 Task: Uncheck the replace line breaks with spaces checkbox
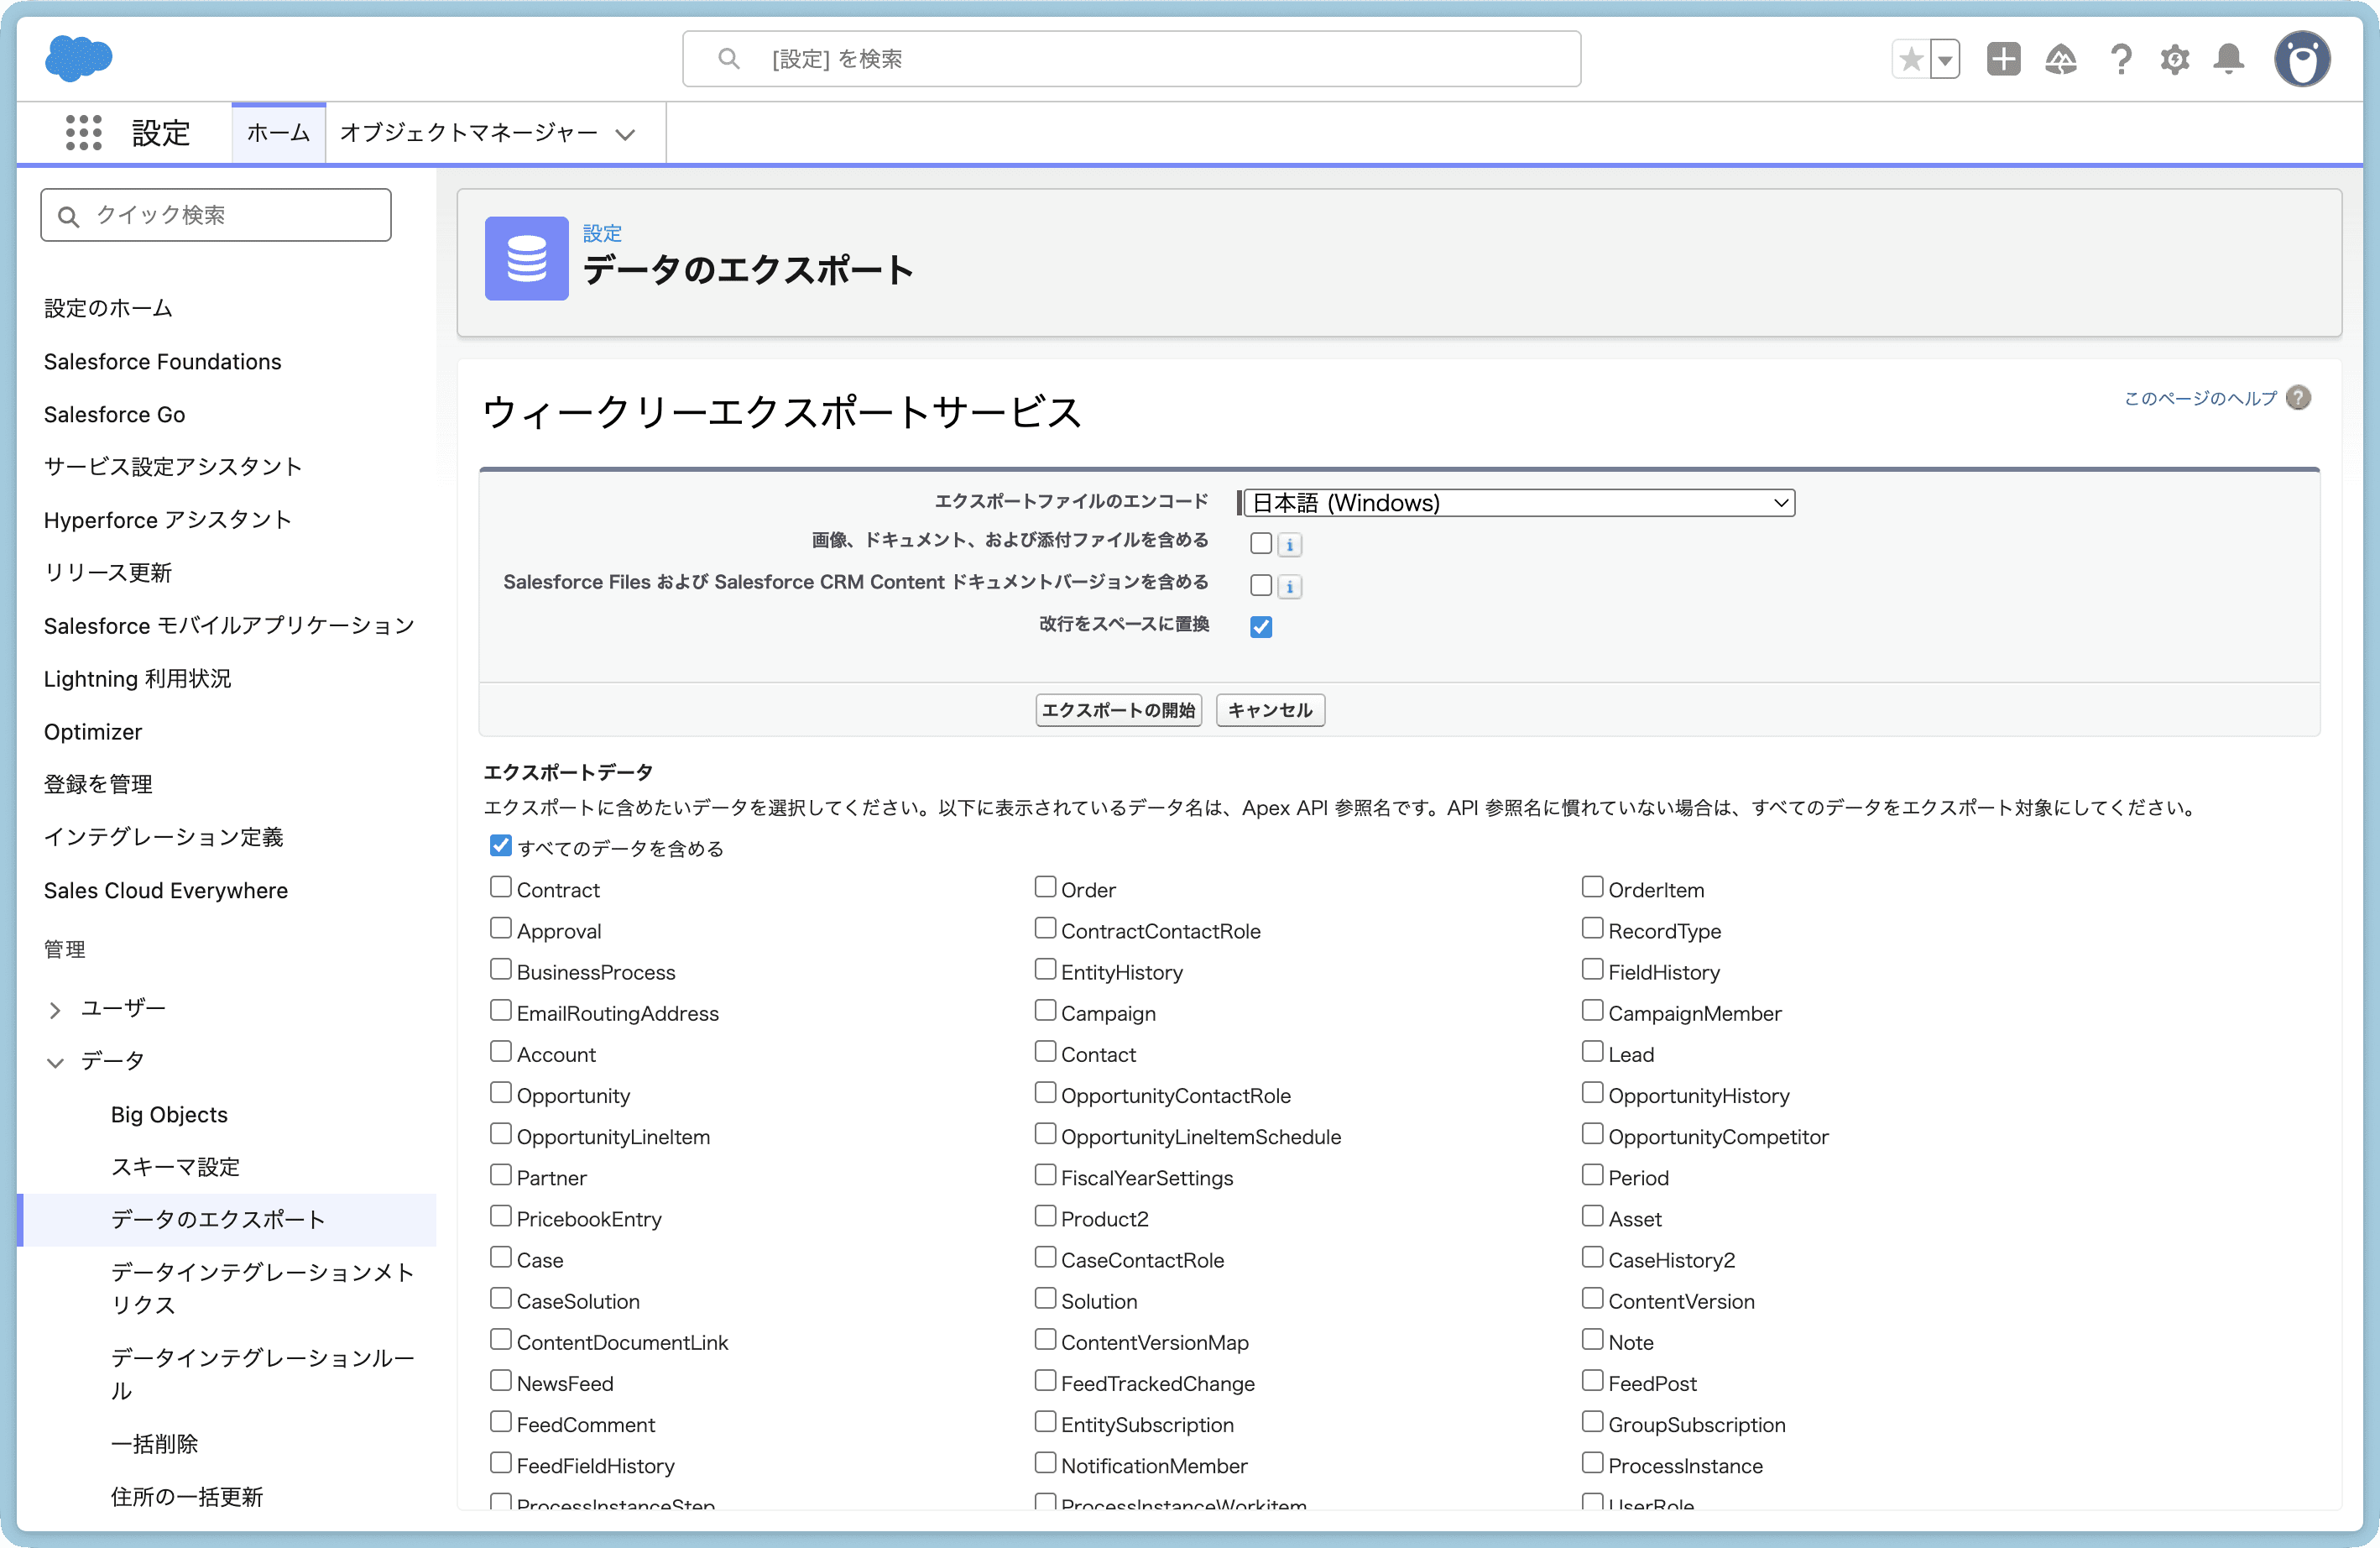point(1261,627)
